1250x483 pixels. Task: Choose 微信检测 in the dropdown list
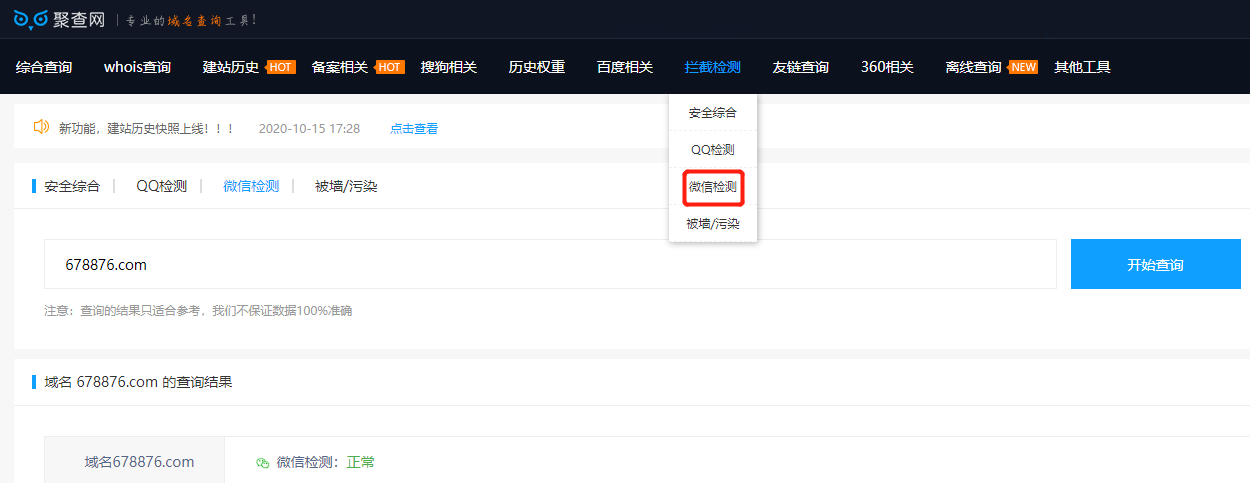[712, 187]
